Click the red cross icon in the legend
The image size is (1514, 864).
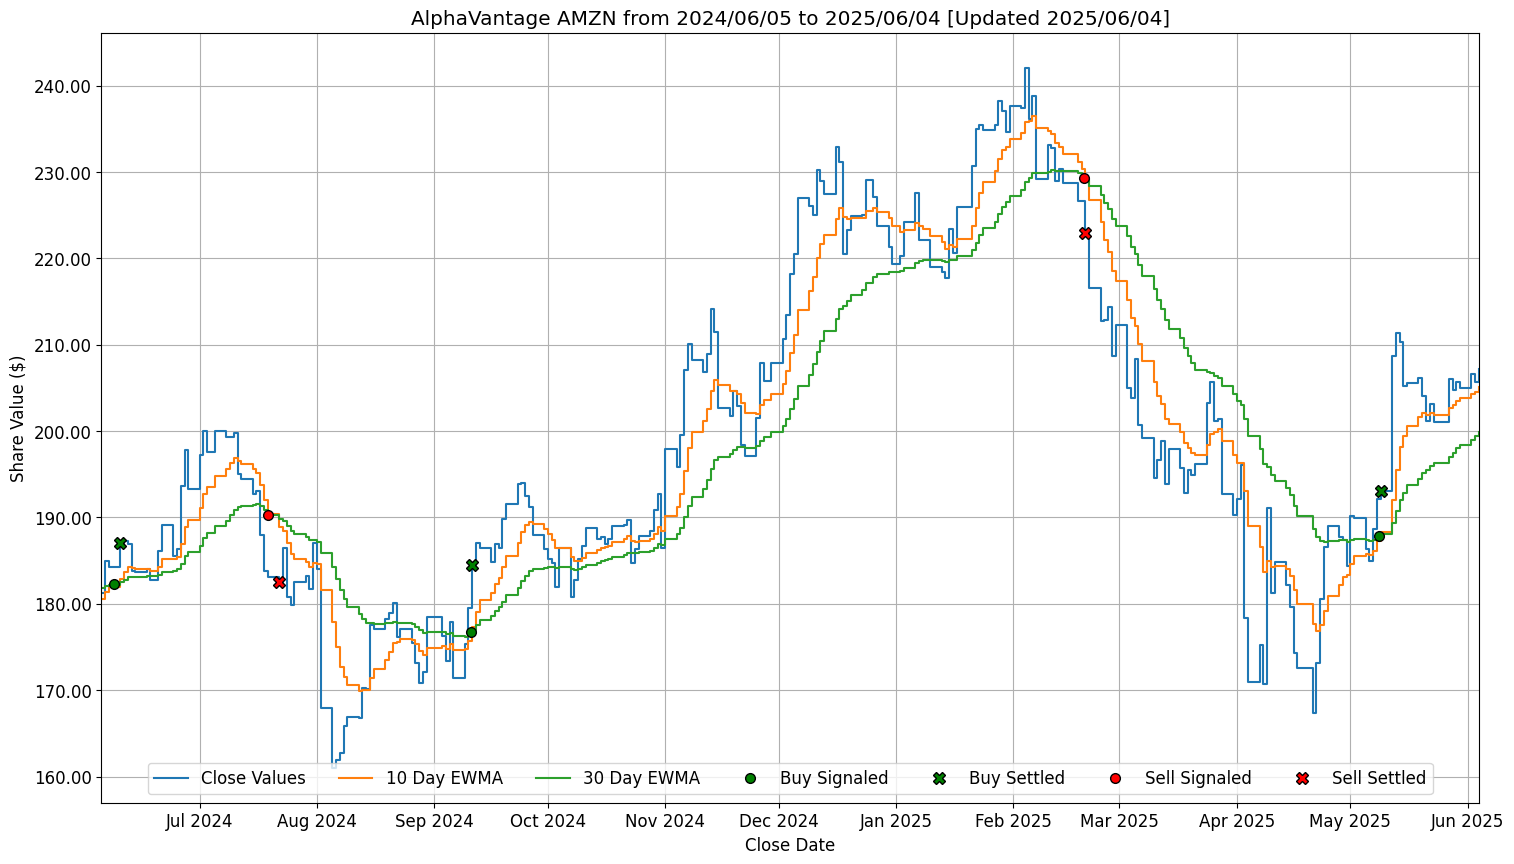click(1302, 778)
